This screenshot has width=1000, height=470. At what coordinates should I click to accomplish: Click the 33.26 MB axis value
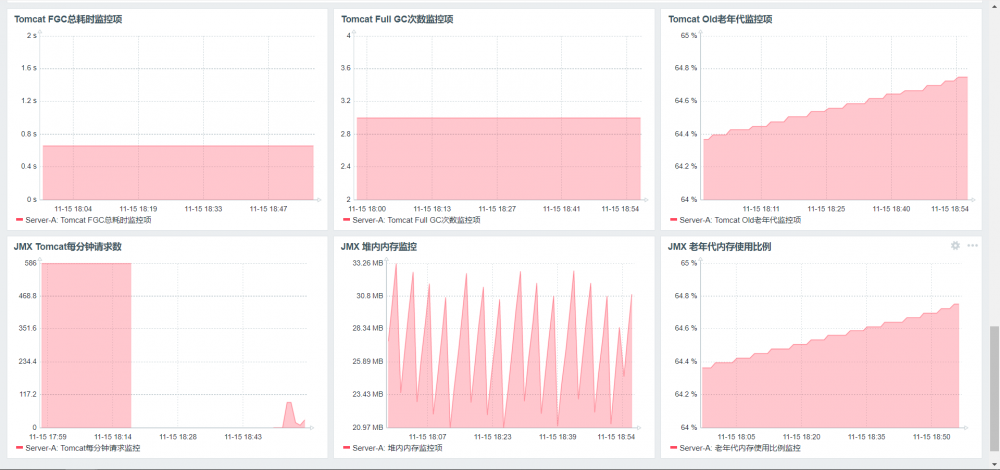(367, 263)
